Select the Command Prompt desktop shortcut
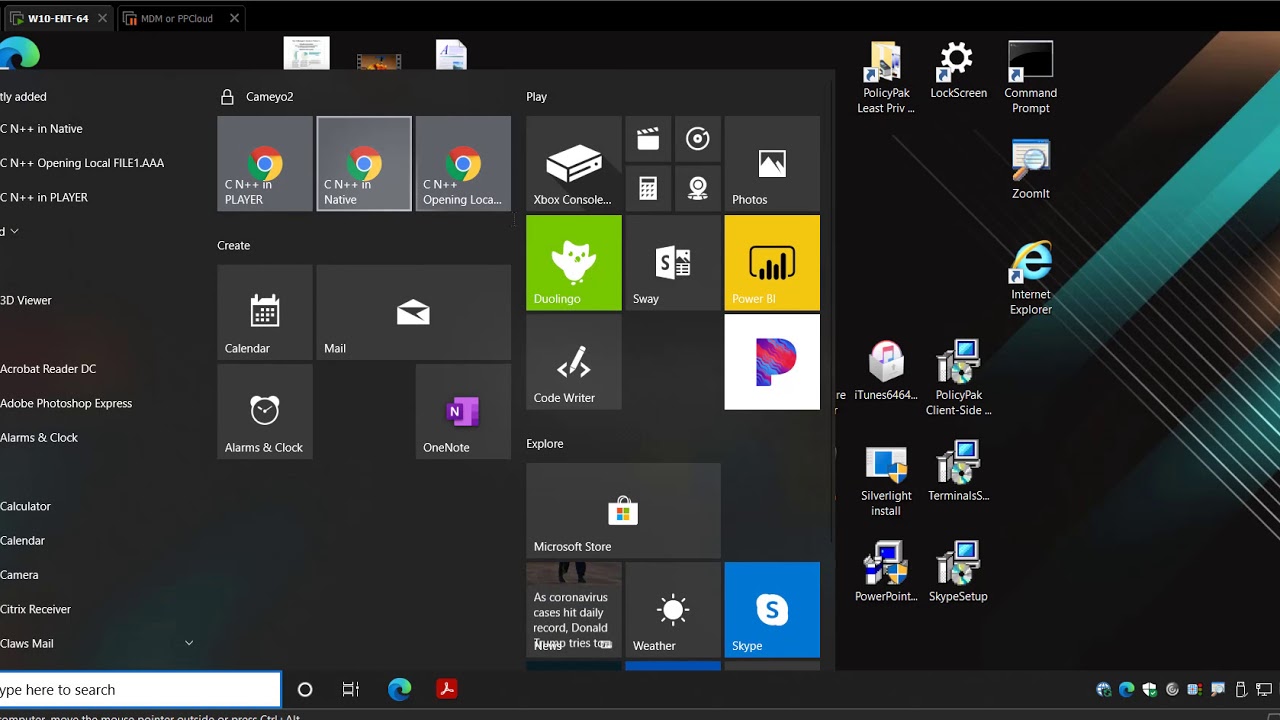 (1030, 78)
